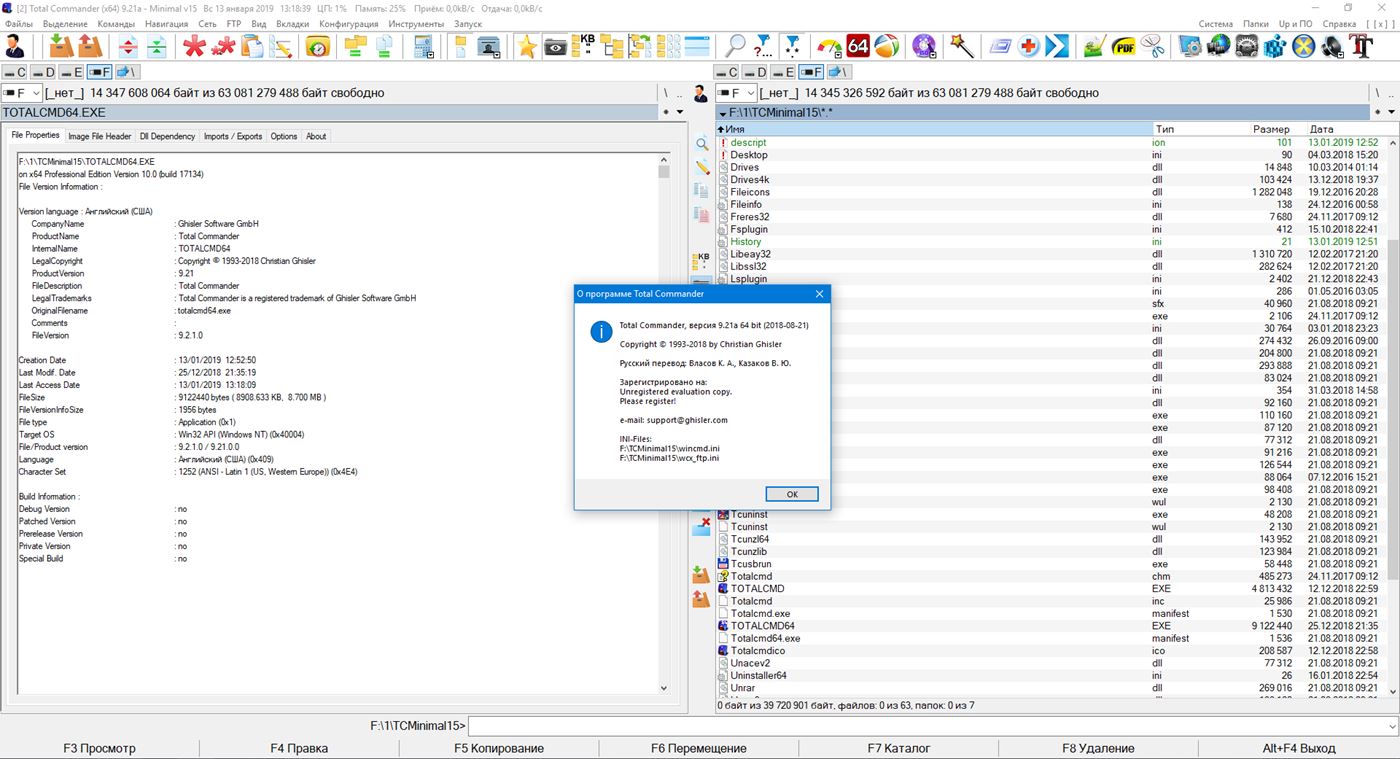Click F5 Копирование button
The image size is (1400, 759).
pos(499,748)
